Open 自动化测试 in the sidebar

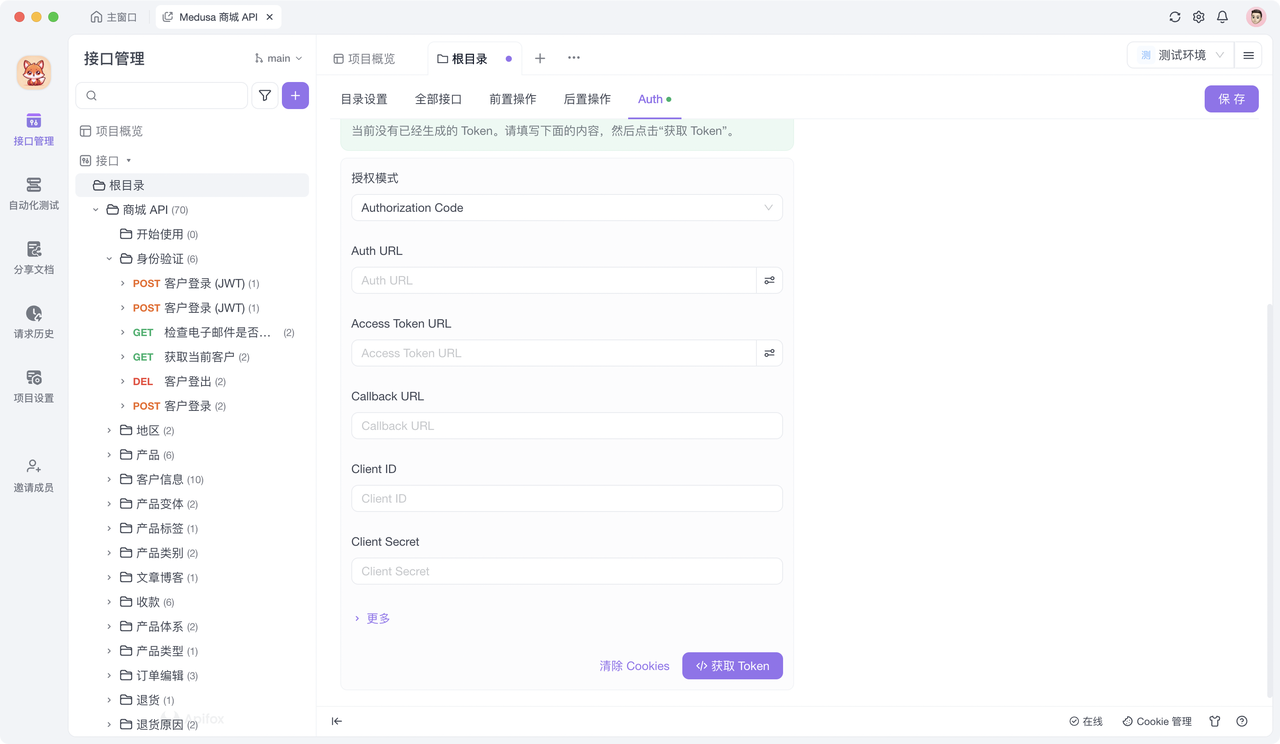[x=34, y=194]
